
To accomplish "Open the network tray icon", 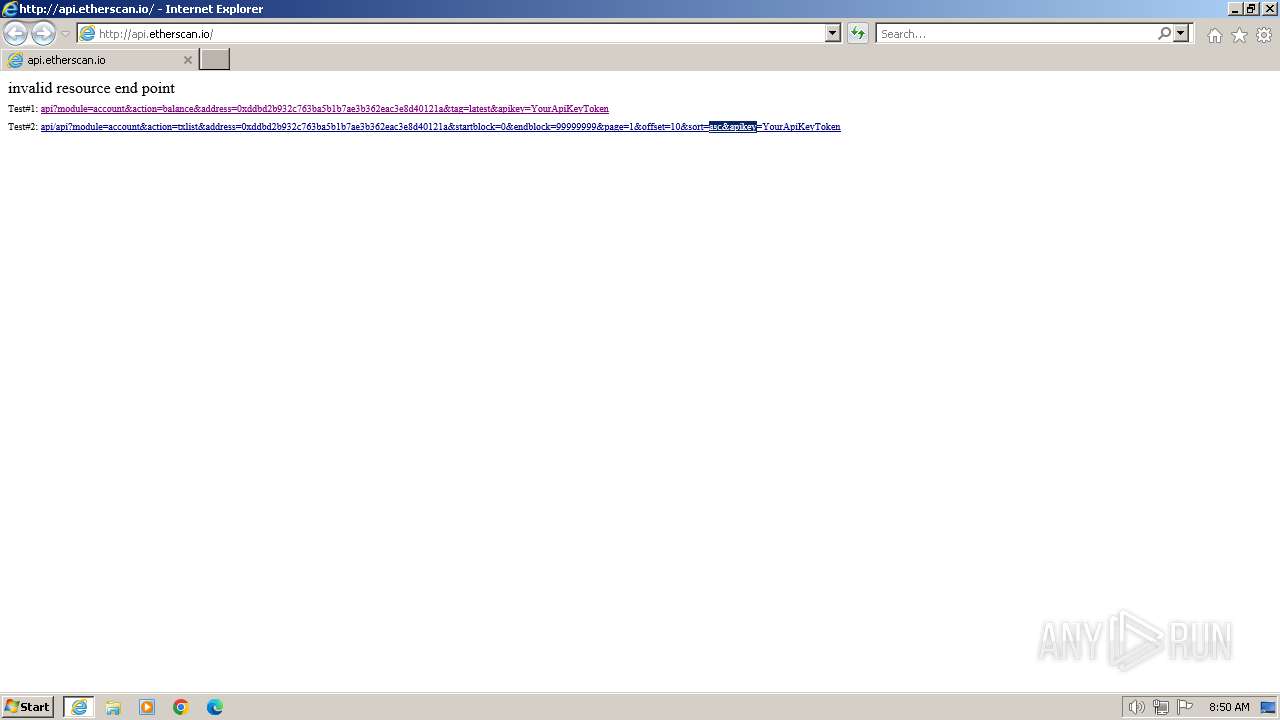I will 1161,707.
